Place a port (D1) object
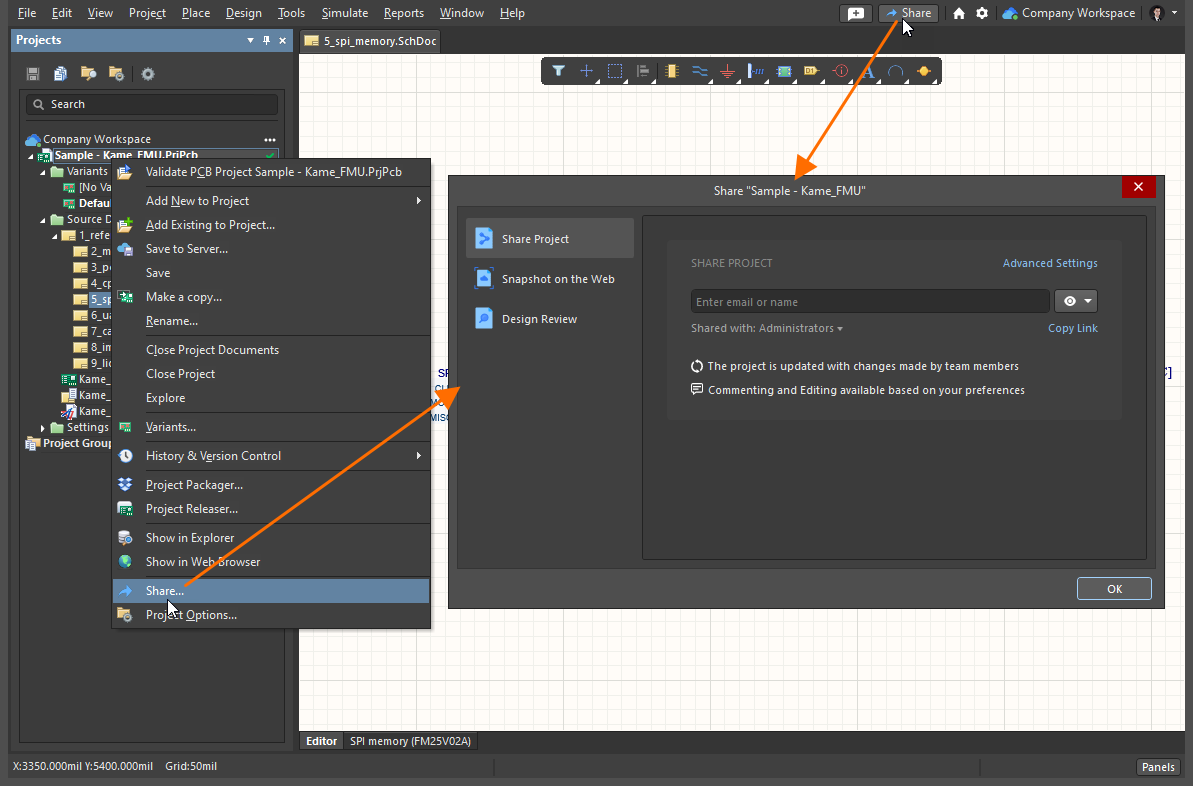The height and width of the screenshot is (786, 1193). (812, 72)
